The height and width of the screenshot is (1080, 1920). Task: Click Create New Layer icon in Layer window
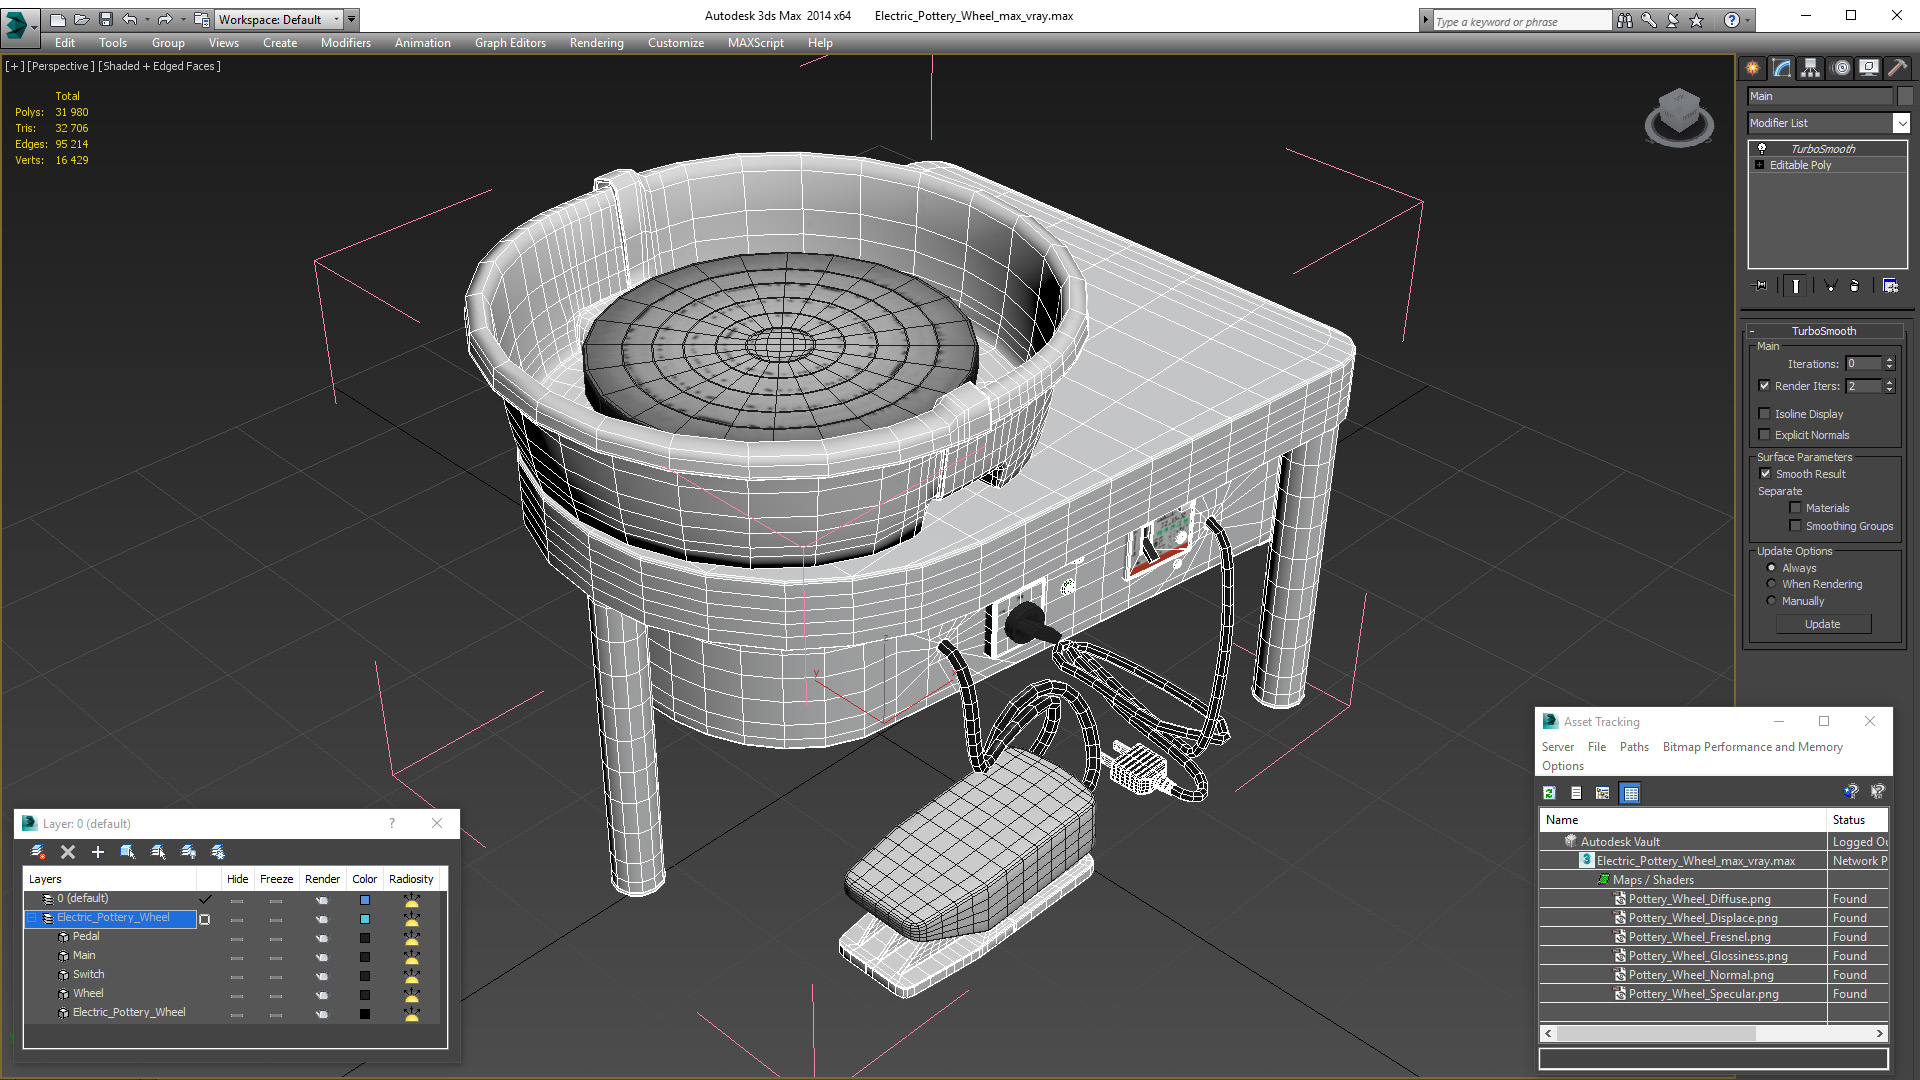pos(38,852)
